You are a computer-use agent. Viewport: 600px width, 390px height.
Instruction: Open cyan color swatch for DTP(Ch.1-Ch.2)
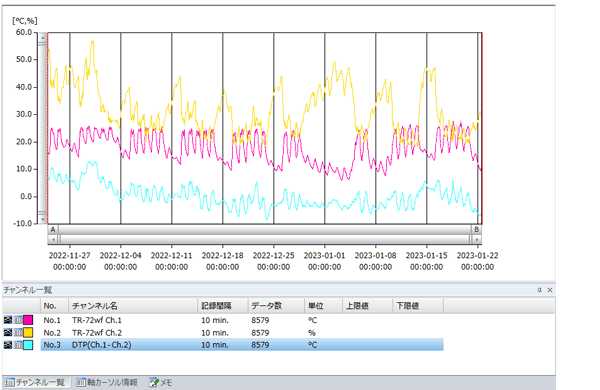click(x=28, y=345)
